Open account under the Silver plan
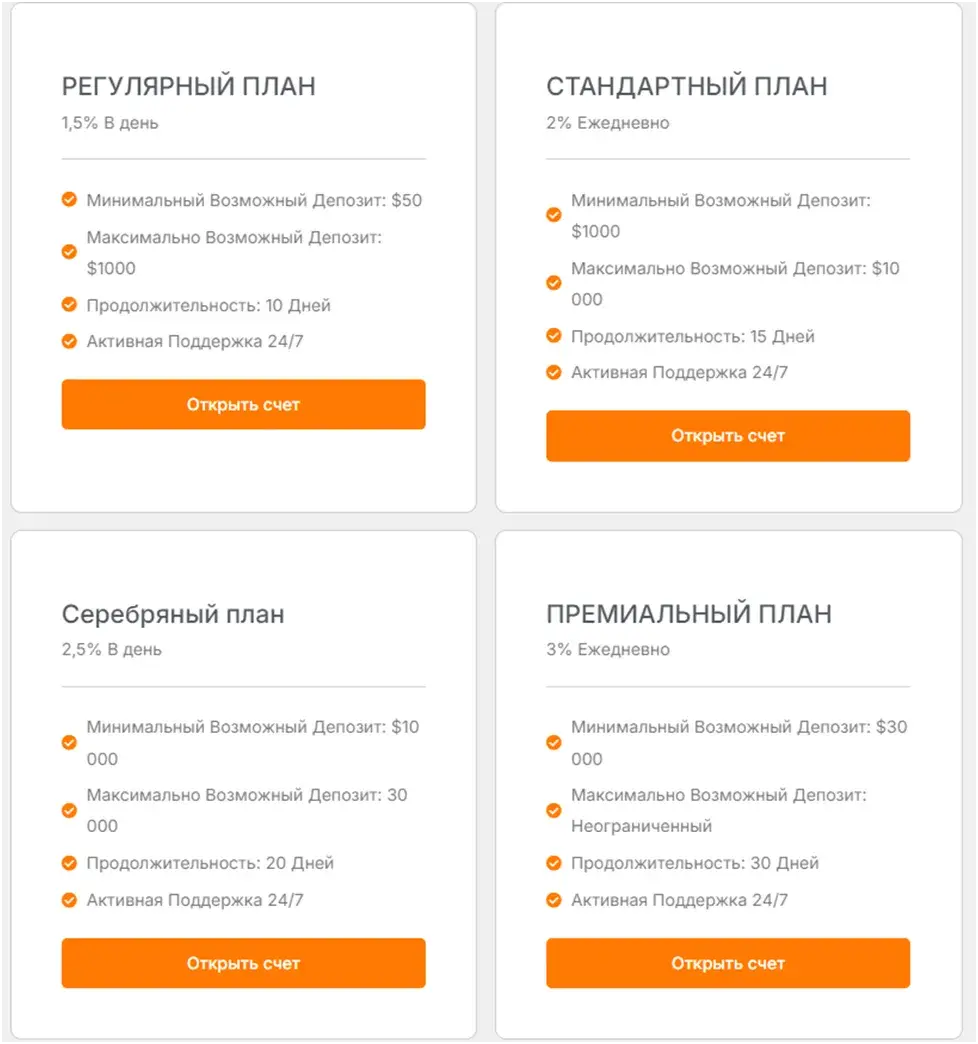The image size is (978, 1044). [244, 963]
